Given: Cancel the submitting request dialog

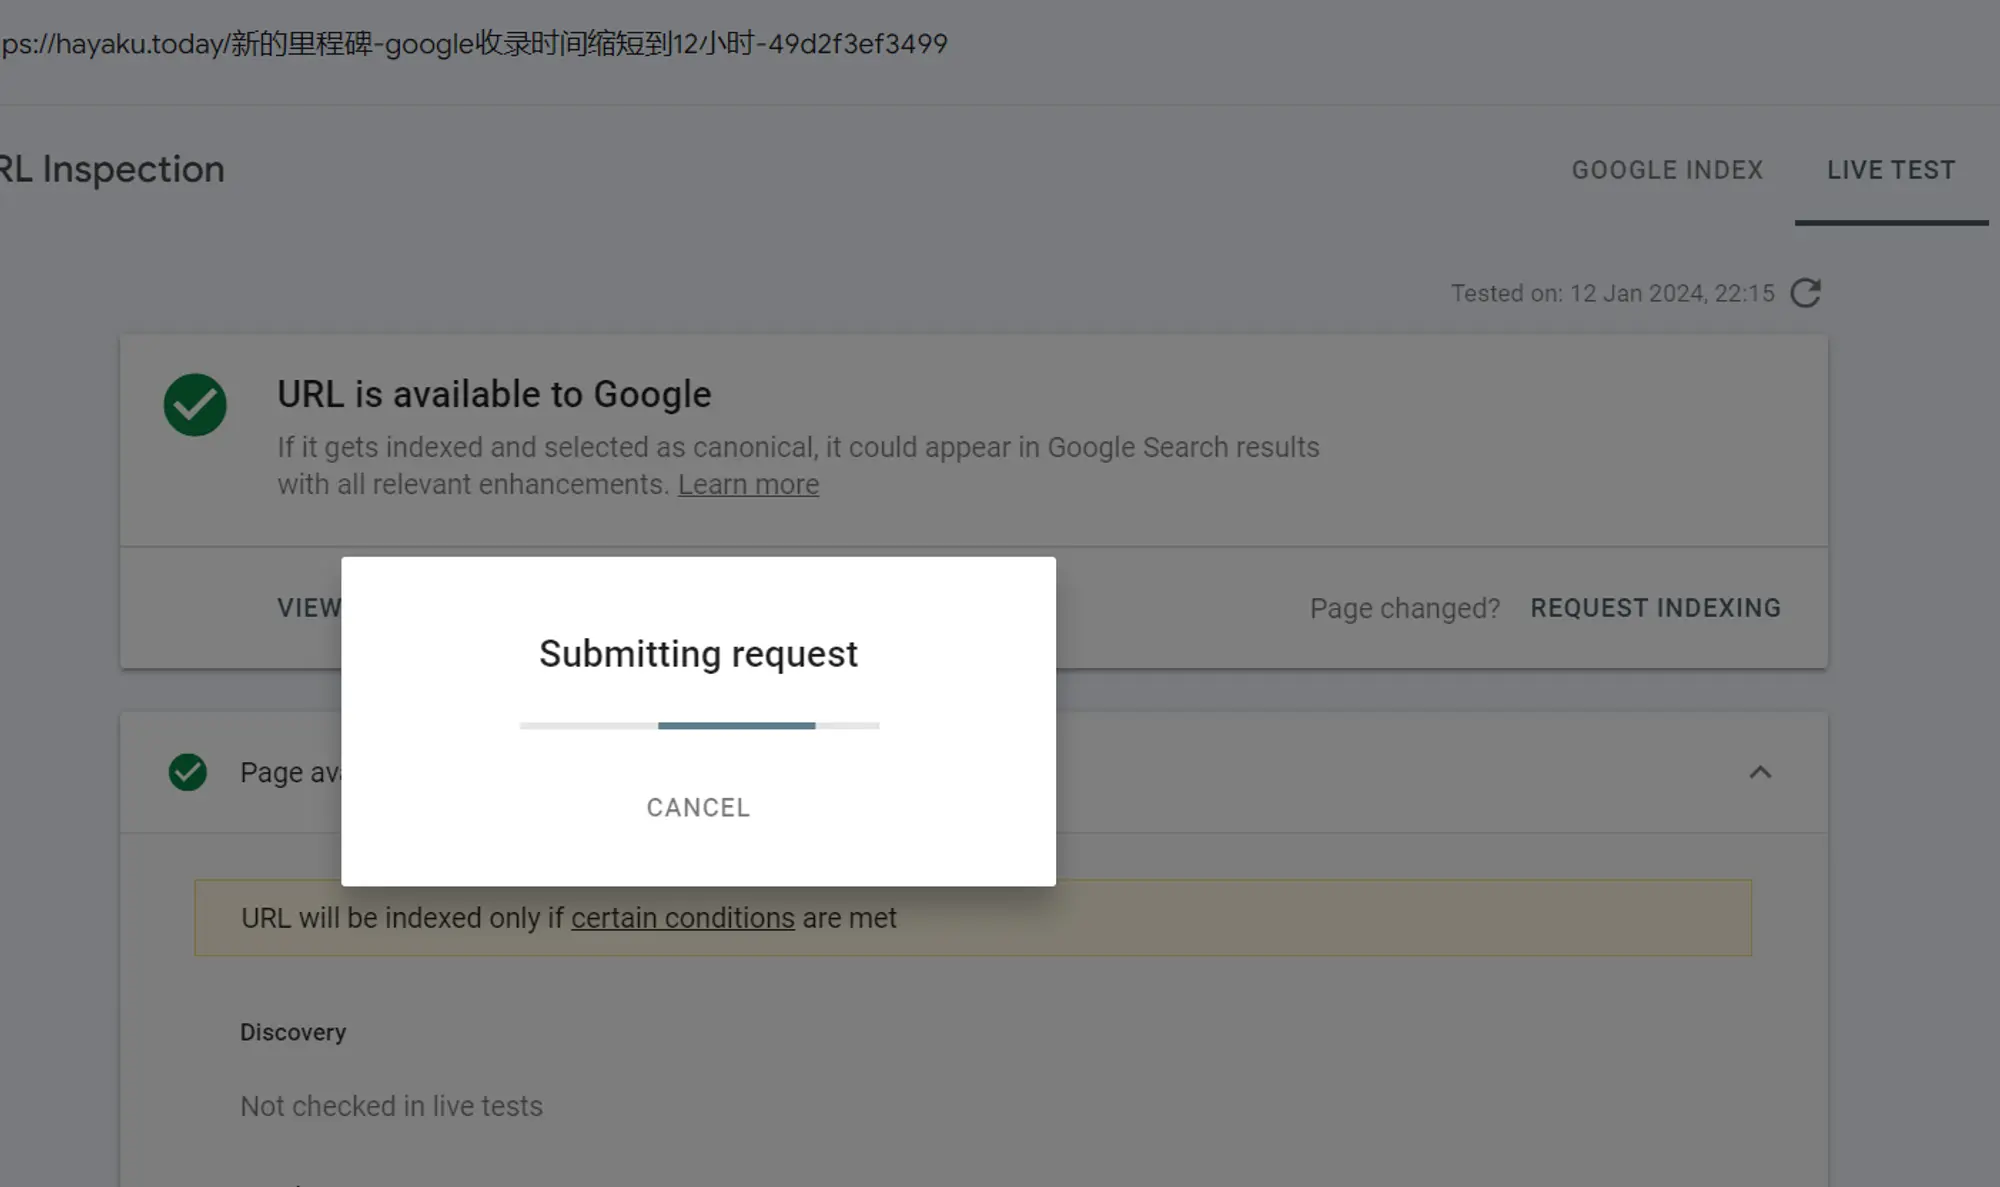Looking at the screenshot, I should pos(698,807).
